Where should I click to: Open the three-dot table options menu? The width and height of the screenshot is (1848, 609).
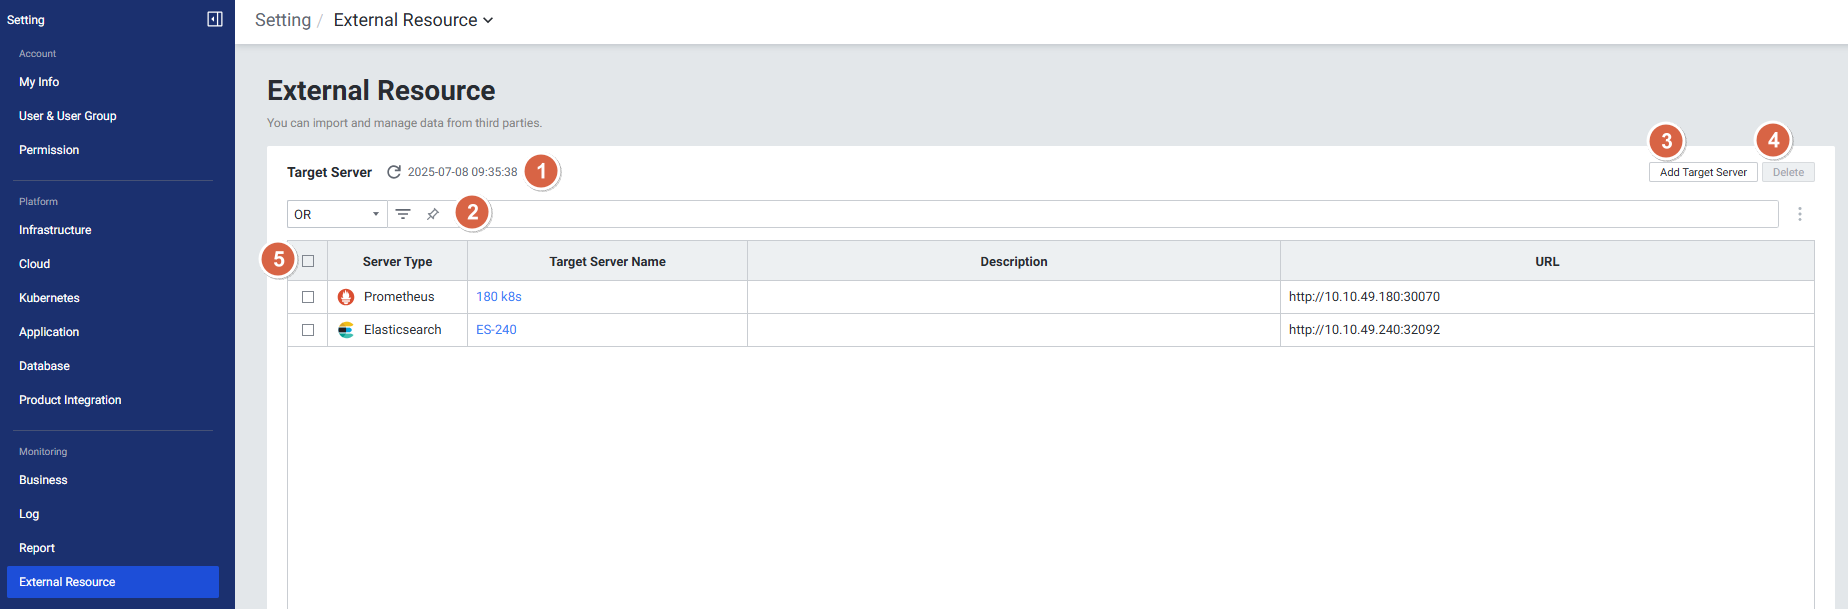point(1799,214)
